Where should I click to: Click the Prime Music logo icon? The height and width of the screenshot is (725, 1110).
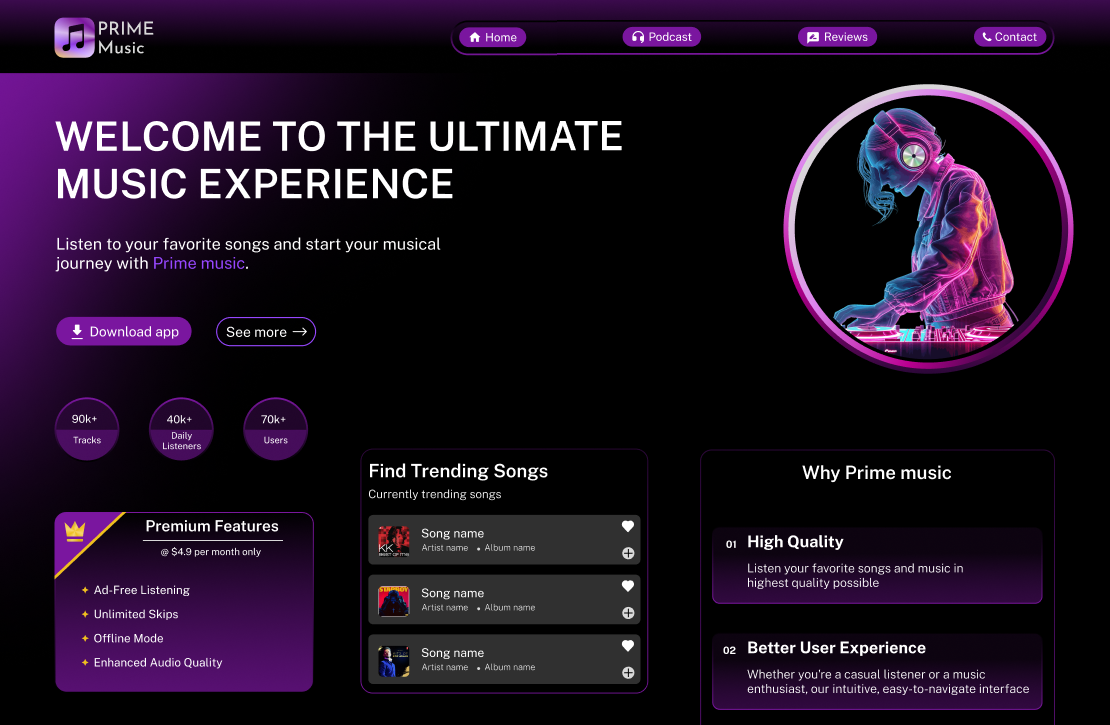point(74,38)
